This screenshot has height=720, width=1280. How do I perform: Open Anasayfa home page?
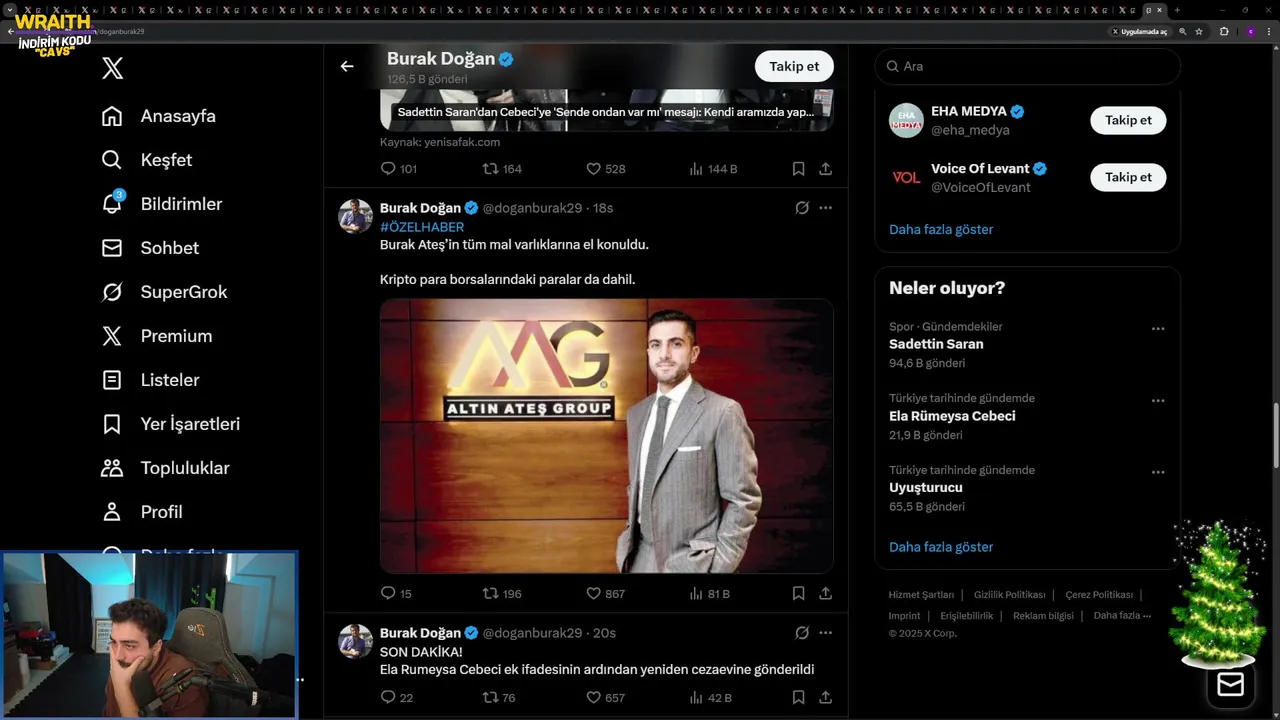tap(159, 116)
